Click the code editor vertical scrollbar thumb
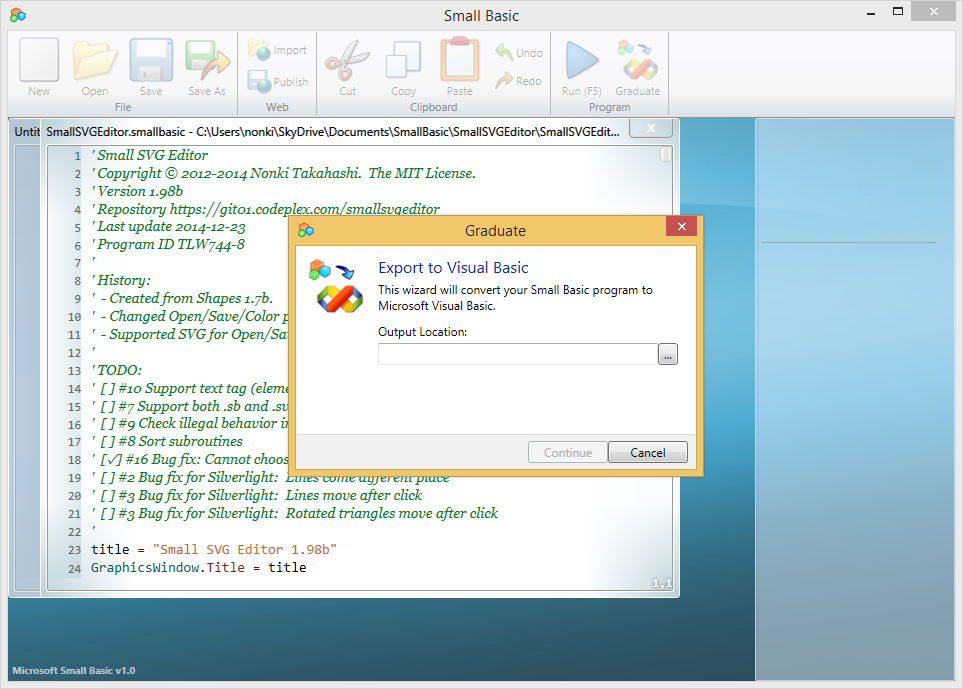The image size is (963, 689). tap(666, 154)
